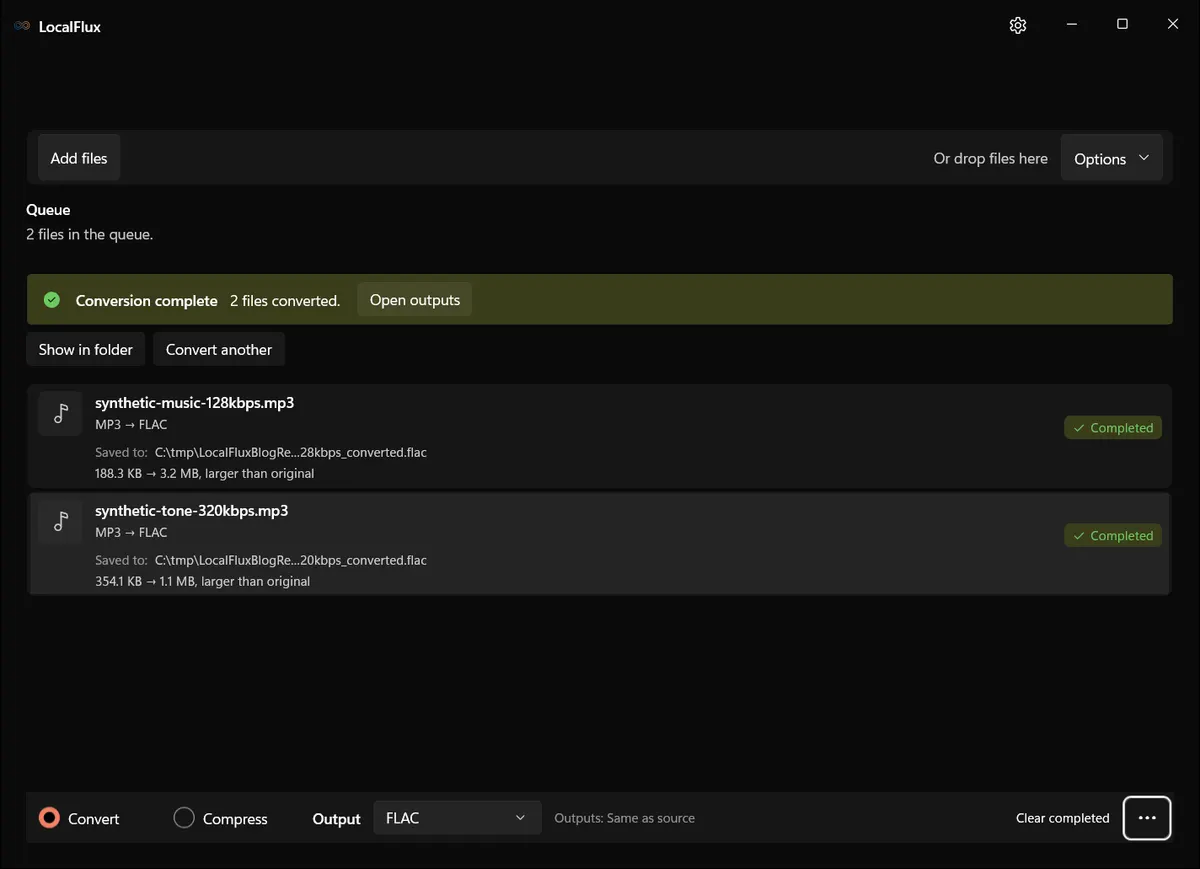The height and width of the screenshot is (869, 1200).
Task: Open the three-dot more options button
Action: pyautogui.click(x=1147, y=818)
